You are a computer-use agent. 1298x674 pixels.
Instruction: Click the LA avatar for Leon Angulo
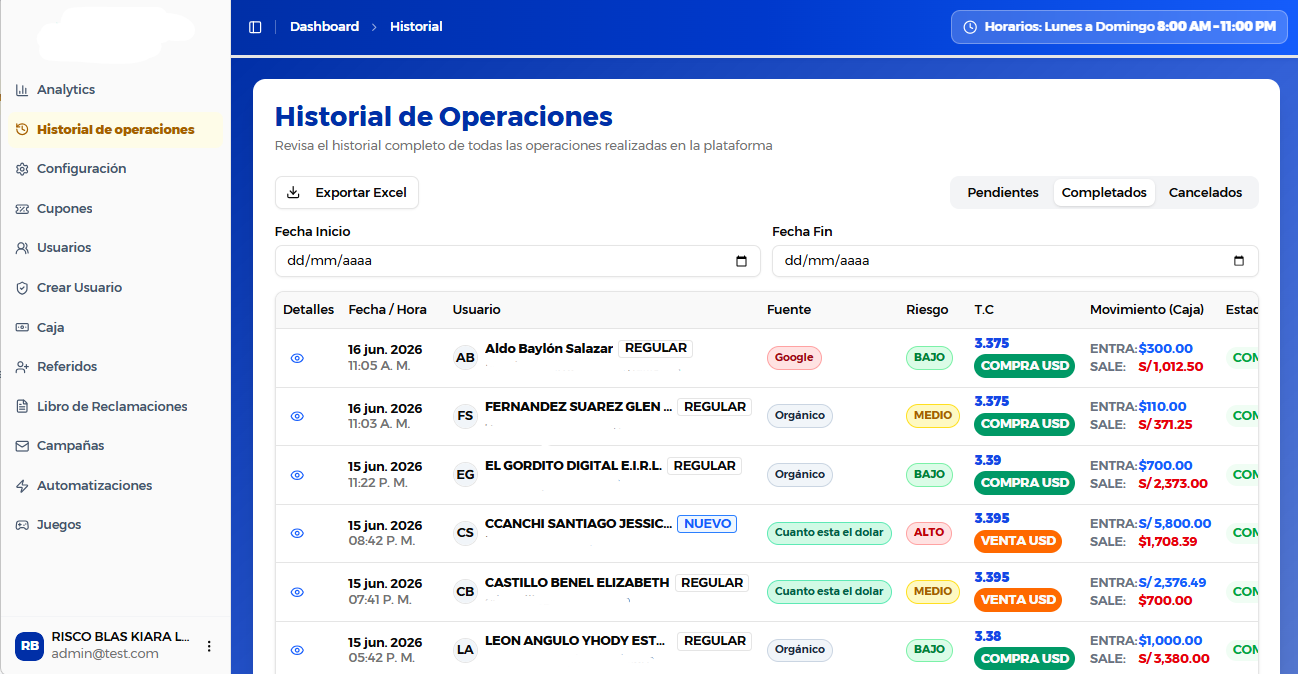(465, 650)
